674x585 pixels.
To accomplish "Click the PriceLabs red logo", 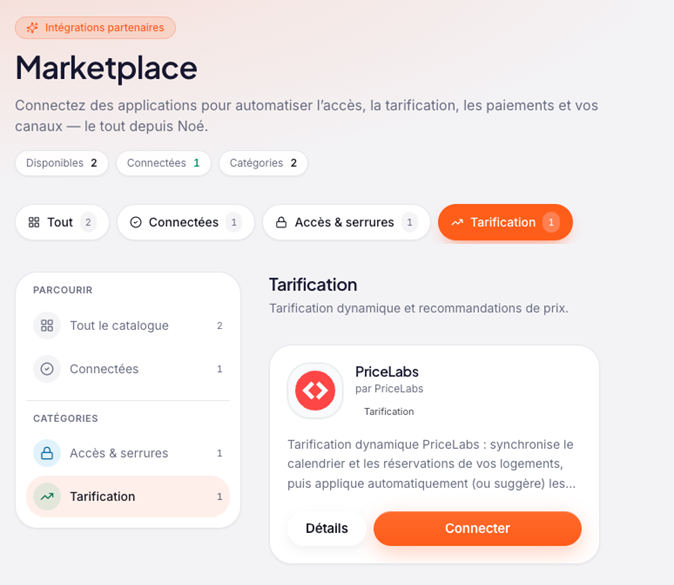I will [x=315, y=391].
